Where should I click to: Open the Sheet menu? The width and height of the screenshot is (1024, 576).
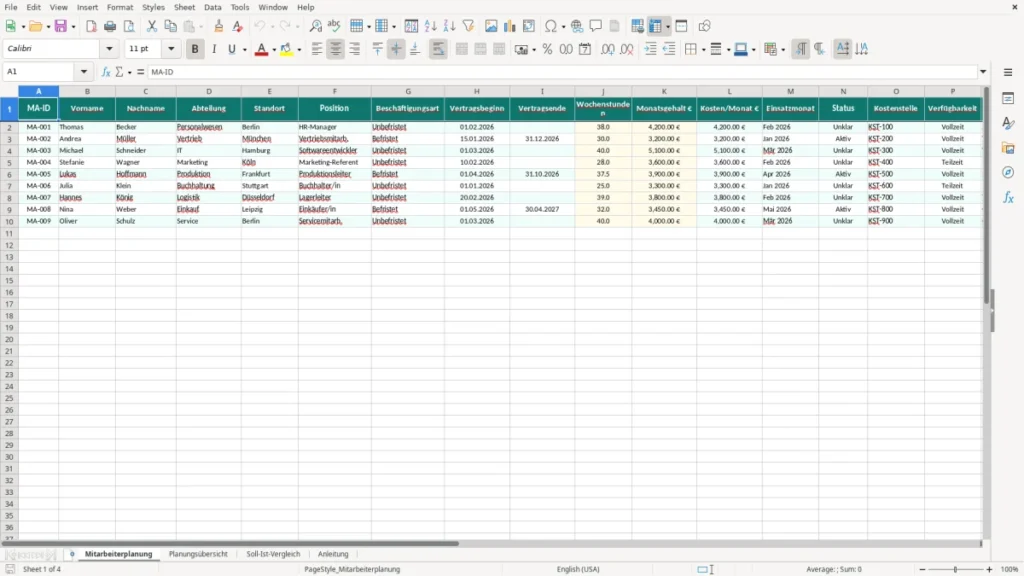(184, 7)
